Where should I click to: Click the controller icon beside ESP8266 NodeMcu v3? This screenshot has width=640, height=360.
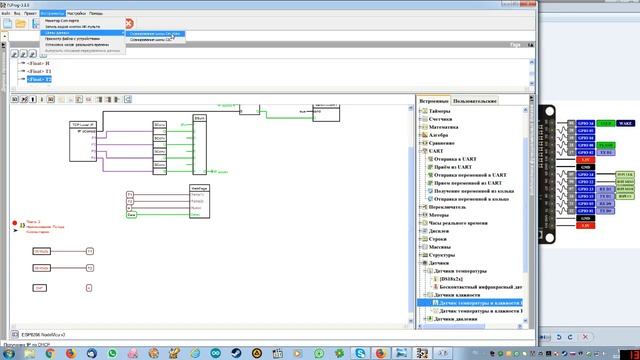pos(15,334)
